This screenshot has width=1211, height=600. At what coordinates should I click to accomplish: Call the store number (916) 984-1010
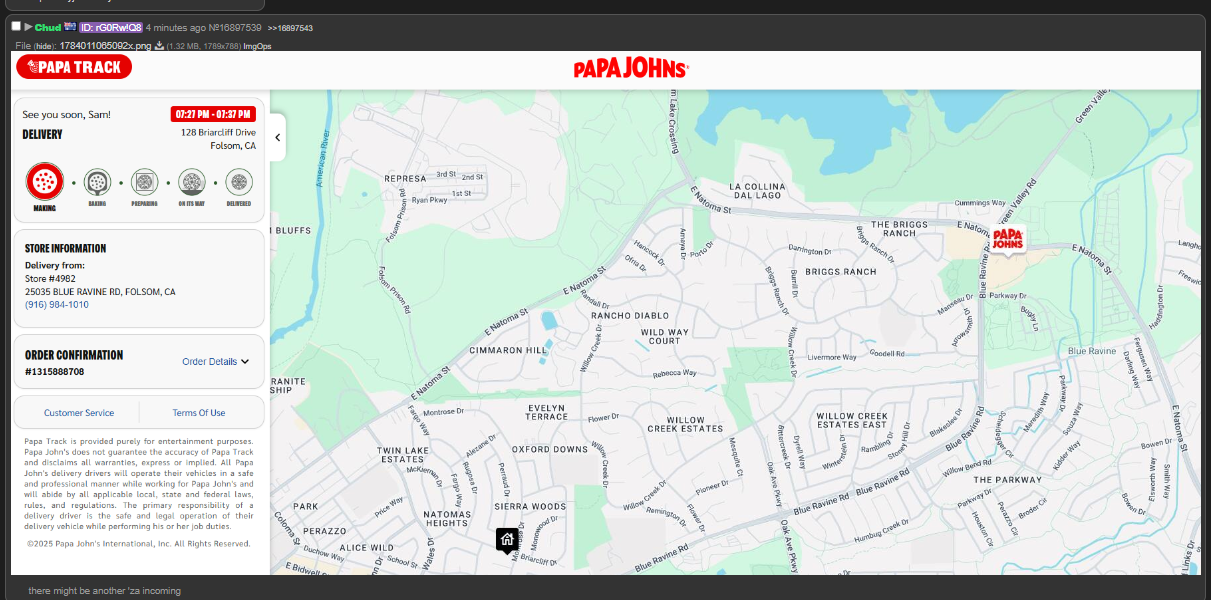[57, 305]
